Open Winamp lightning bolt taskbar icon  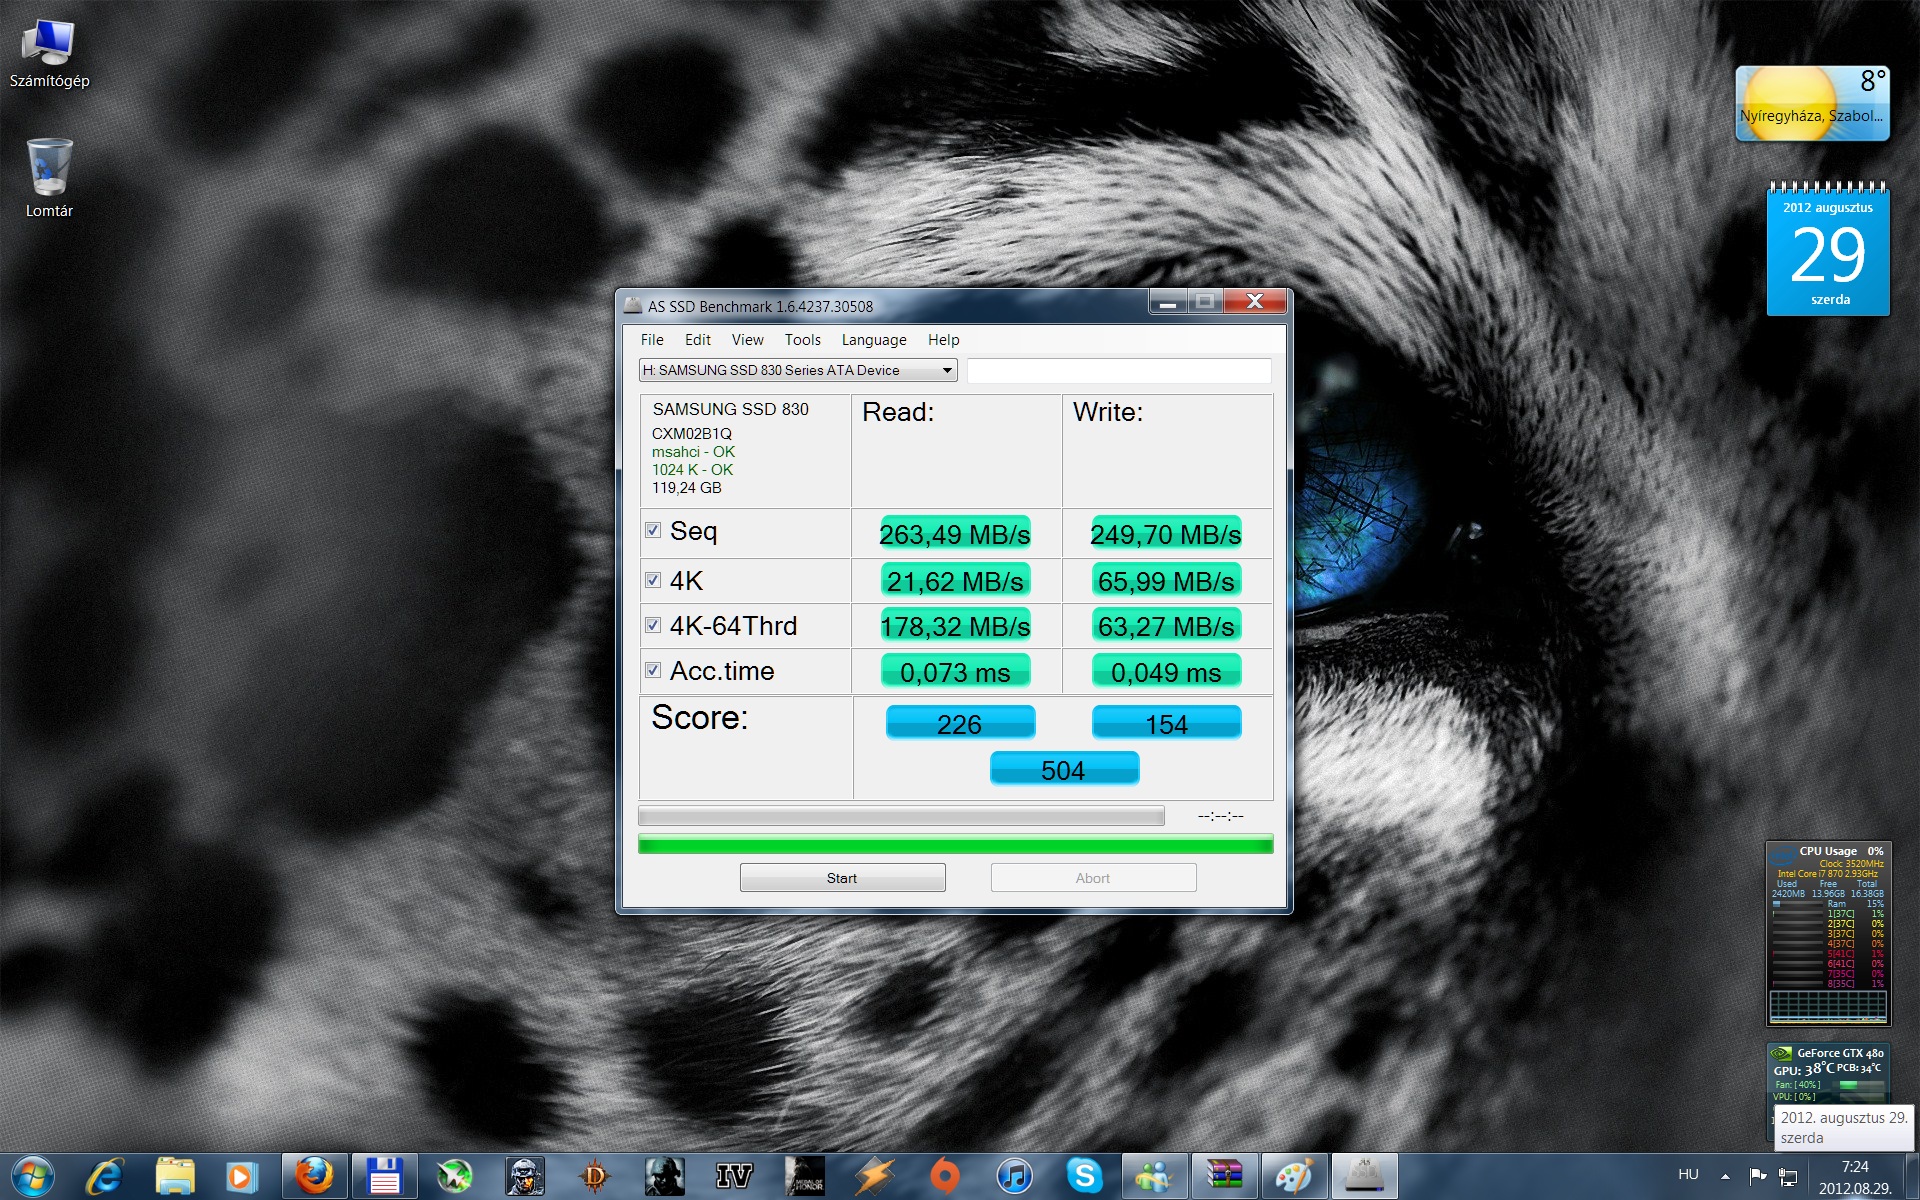[874, 1176]
